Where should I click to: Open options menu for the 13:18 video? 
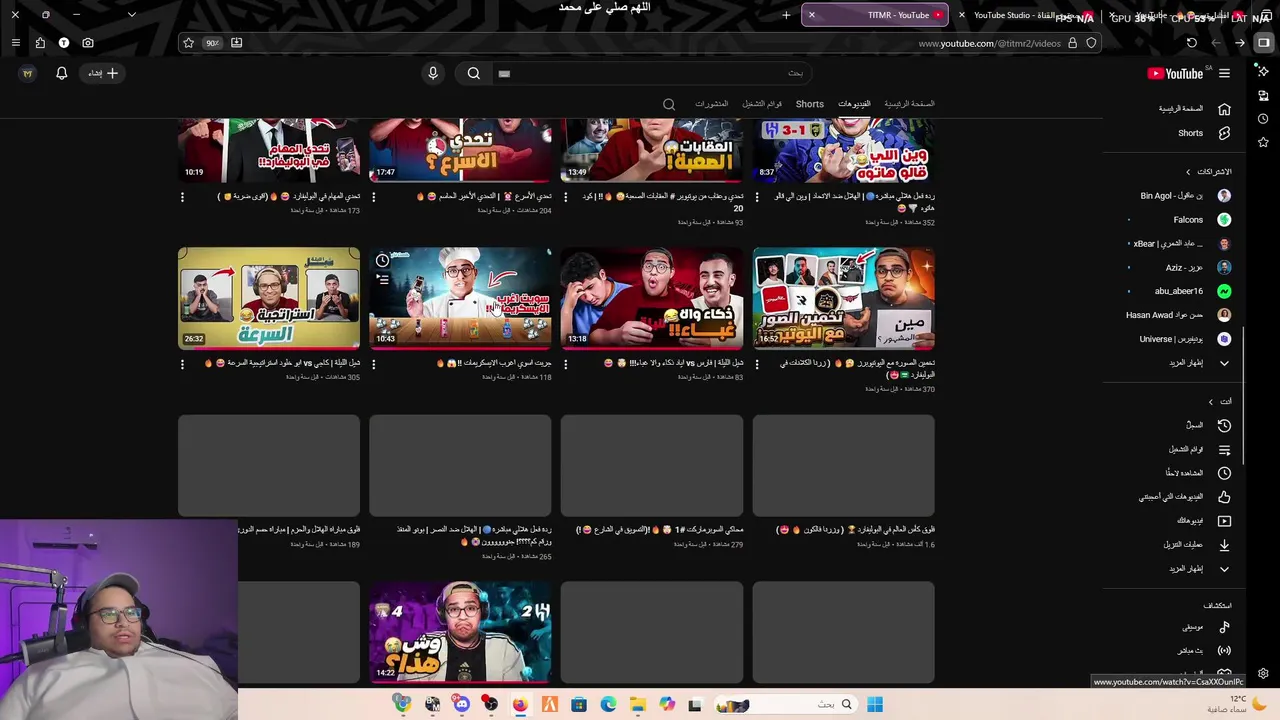566,364
